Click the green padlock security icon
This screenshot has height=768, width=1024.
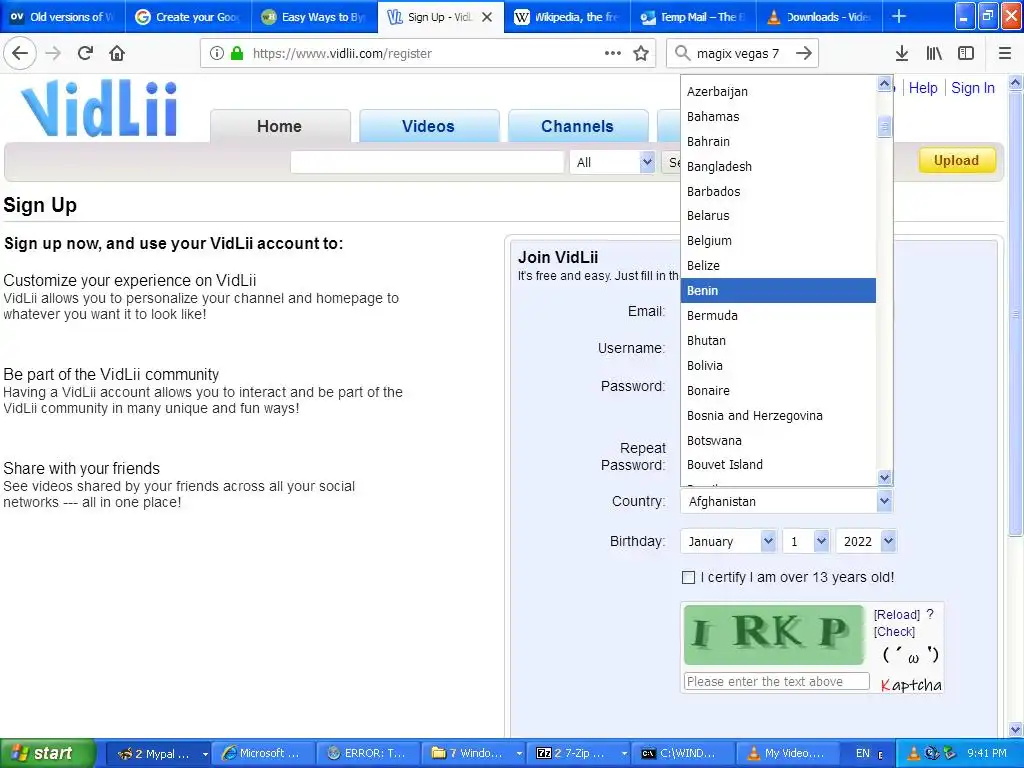(237, 53)
